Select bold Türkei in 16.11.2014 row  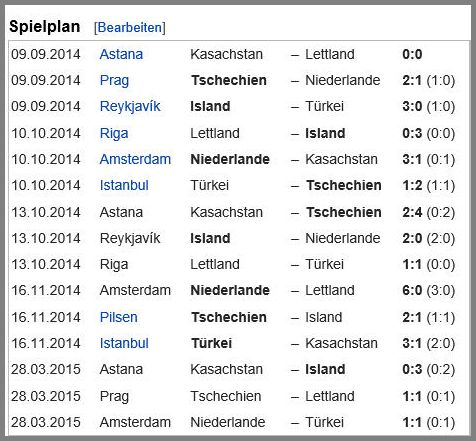(x=212, y=343)
